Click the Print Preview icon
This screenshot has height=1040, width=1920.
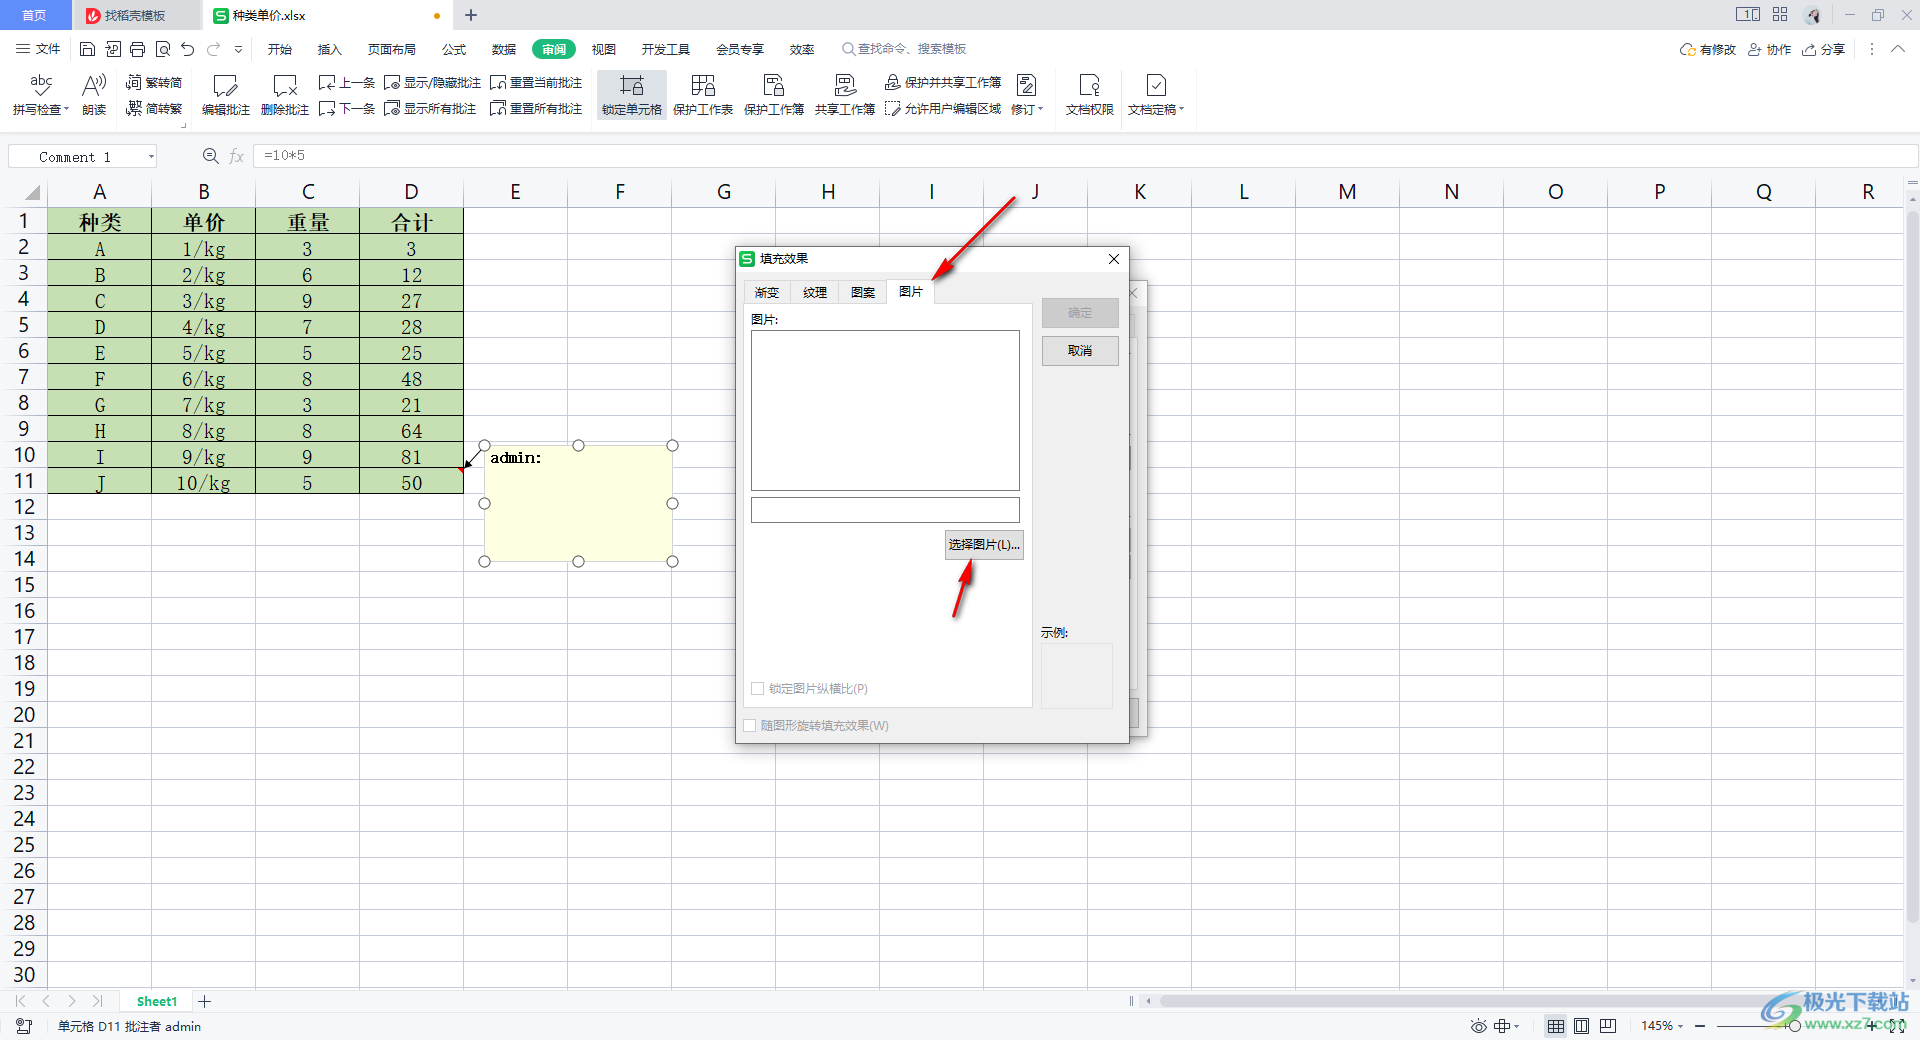click(x=163, y=49)
